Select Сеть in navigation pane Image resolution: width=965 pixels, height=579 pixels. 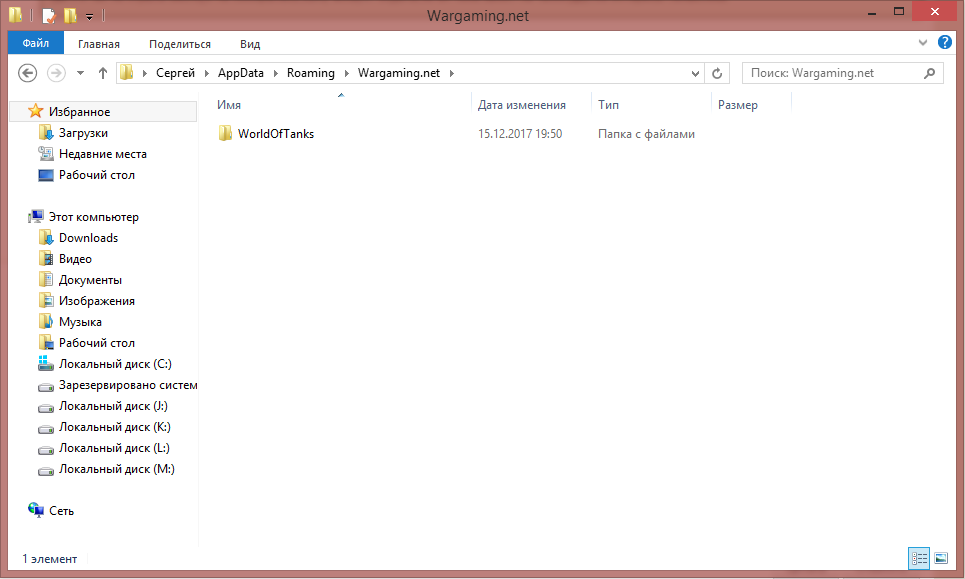(x=61, y=511)
